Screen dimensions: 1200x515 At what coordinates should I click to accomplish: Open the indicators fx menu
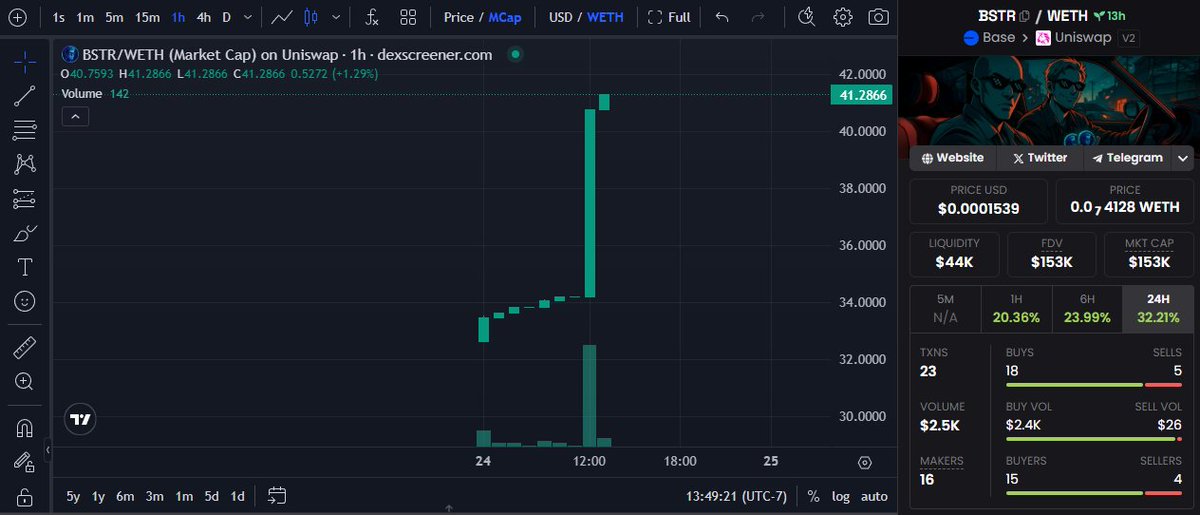[x=372, y=17]
